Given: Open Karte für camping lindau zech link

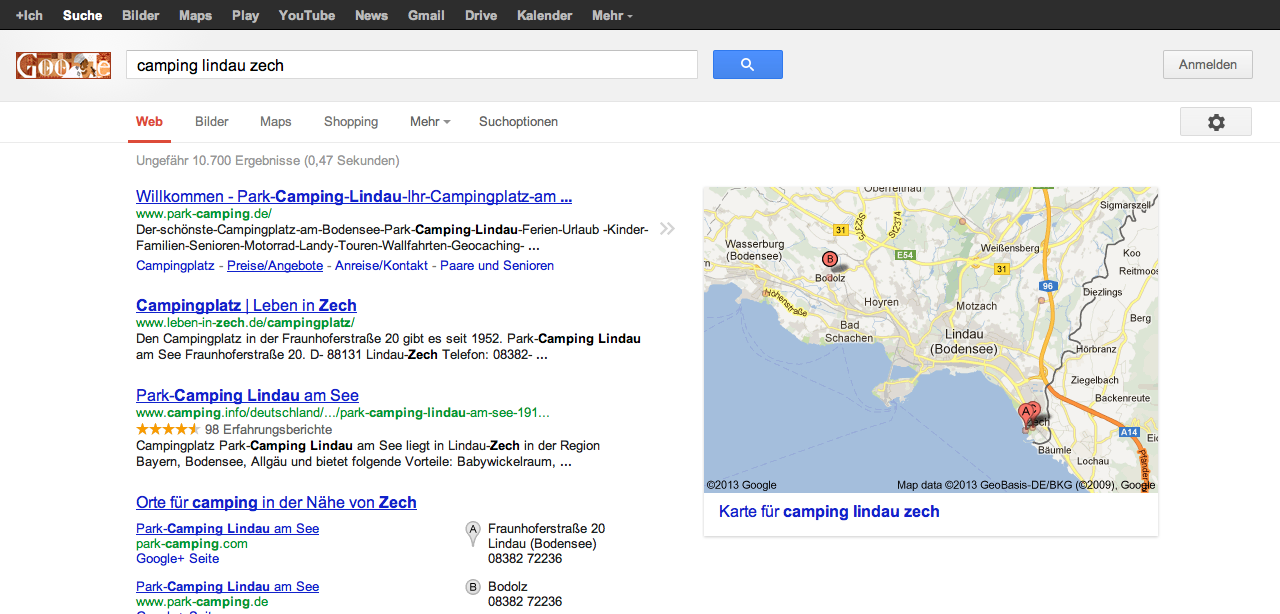Looking at the screenshot, I should pos(829,512).
